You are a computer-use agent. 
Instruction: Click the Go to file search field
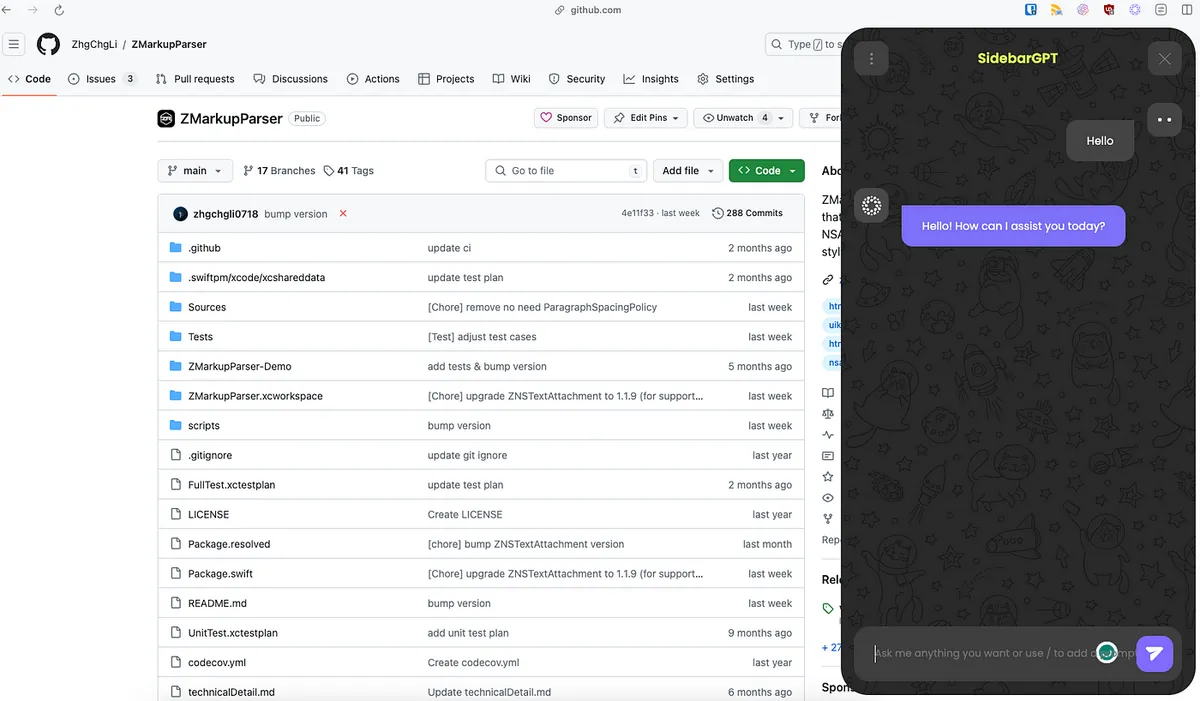pyautogui.click(x=566, y=171)
